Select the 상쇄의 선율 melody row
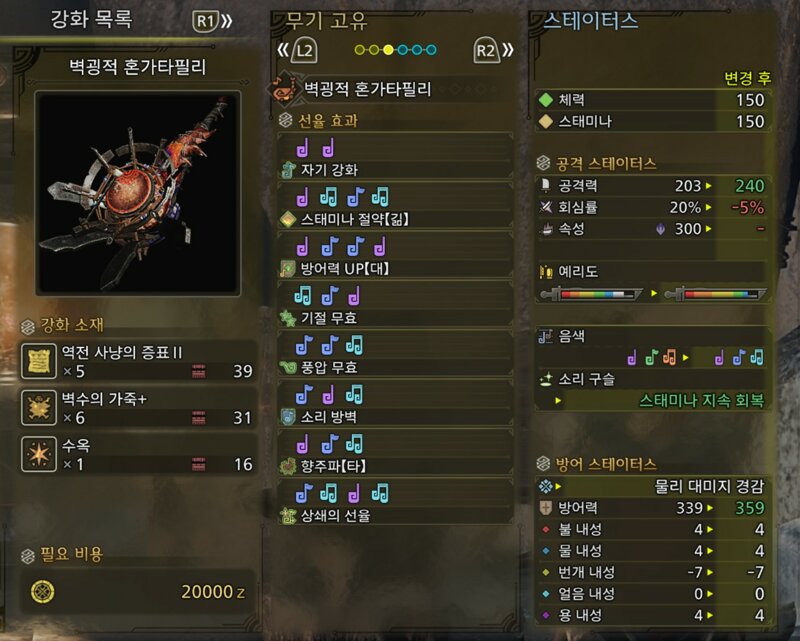The width and height of the screenshot is (800, 641). (x=395, y=502)
